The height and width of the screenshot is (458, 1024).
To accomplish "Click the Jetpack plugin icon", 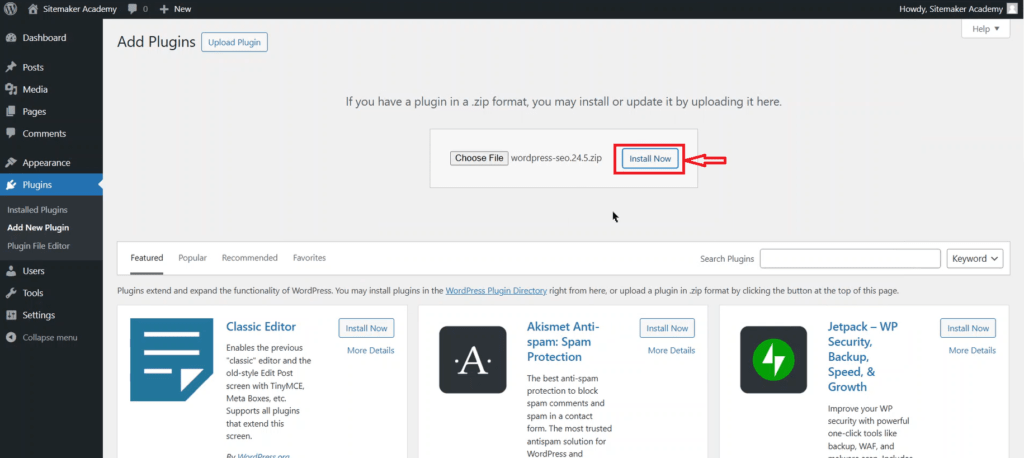I will [x=773, y=359].
